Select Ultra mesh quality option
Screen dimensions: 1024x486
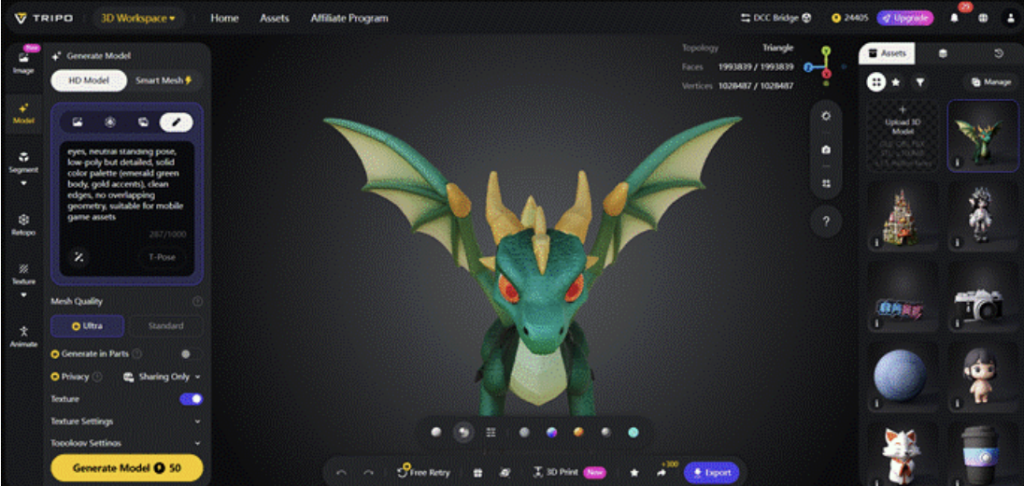click(x=88, y=326)
